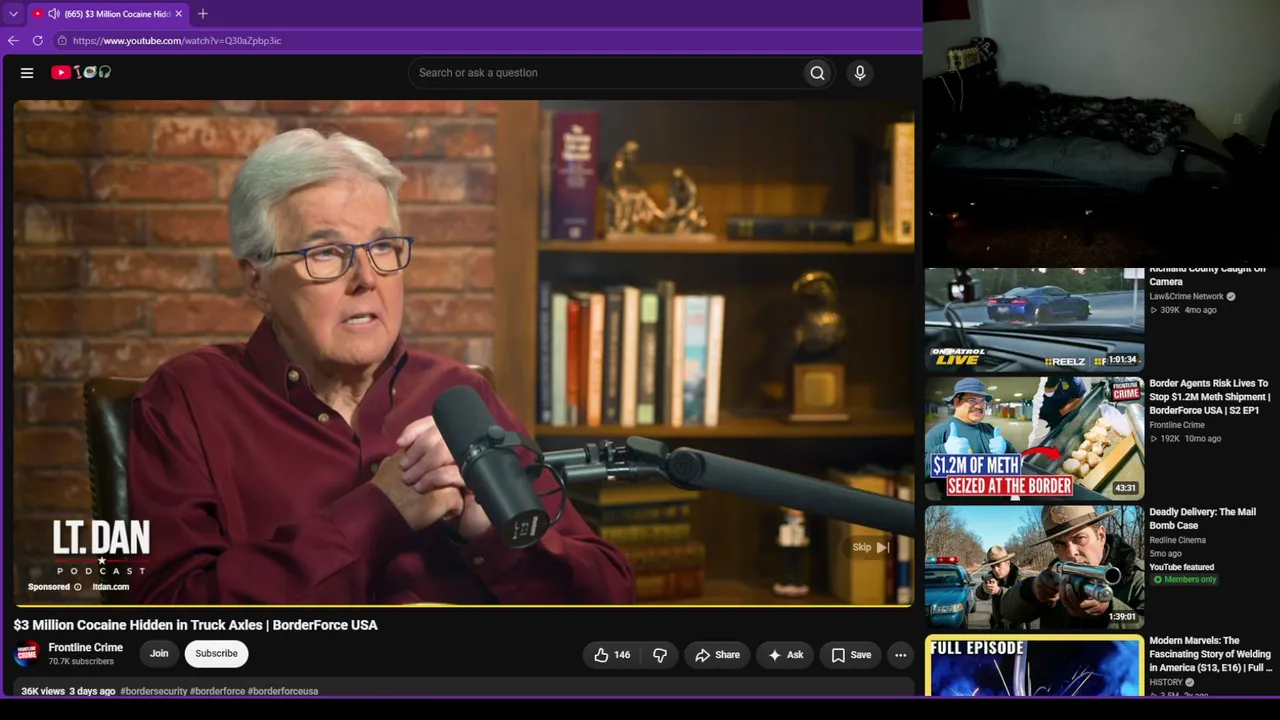Open the browser tab list dropdown

point(13,14)
